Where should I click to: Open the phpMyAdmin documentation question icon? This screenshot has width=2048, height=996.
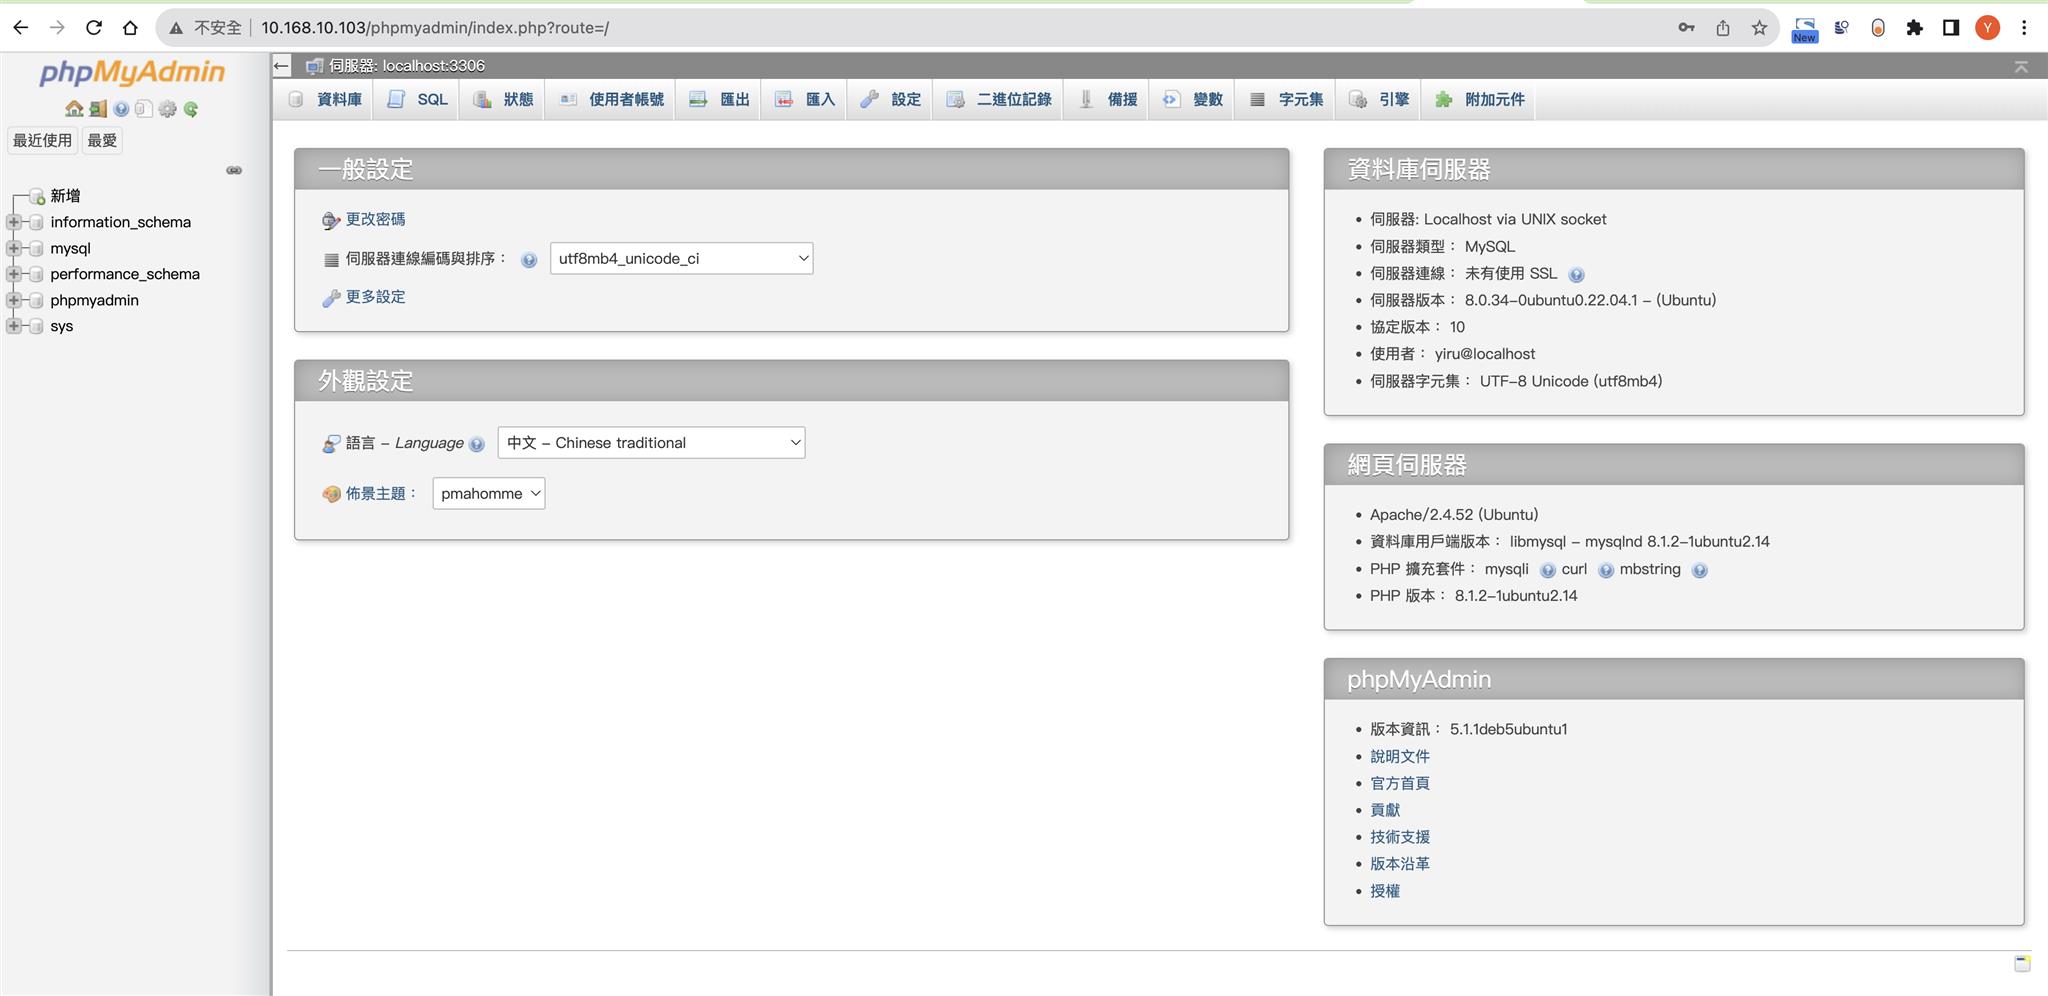121,109
